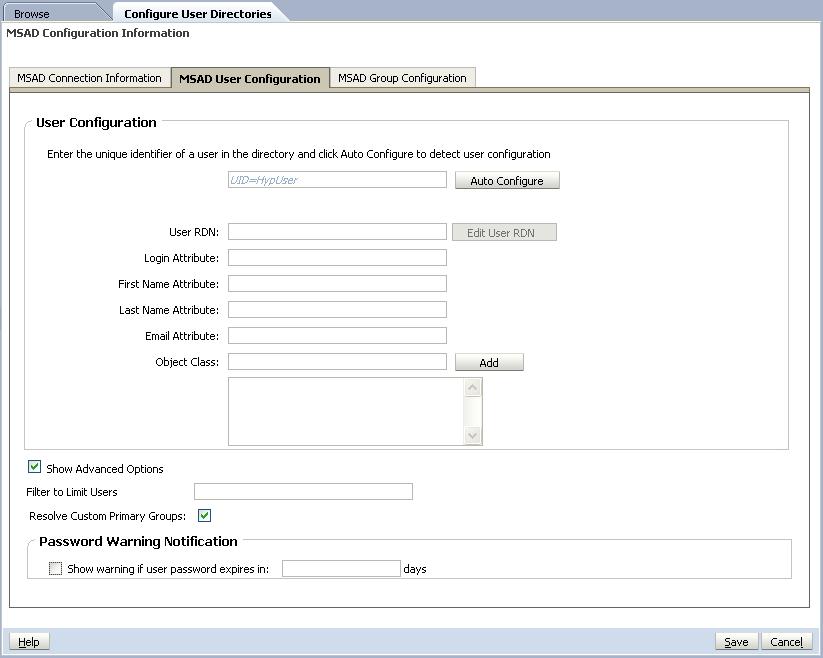This screenshot has height=658, width=823.
Task: Open the Help dialog
Action: (x=29, y=641)
